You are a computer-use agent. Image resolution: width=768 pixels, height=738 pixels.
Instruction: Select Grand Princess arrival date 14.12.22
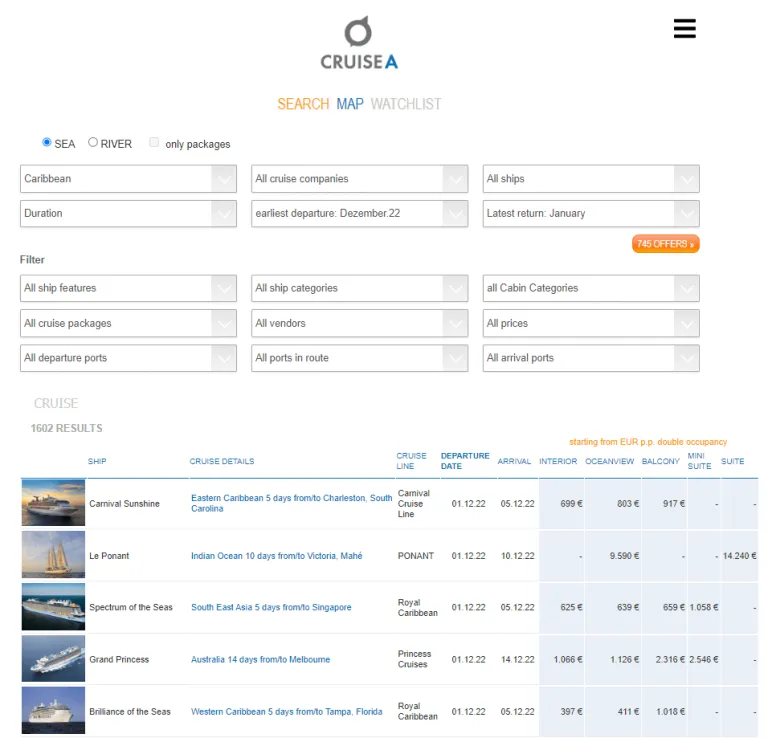pyautogui.click(x=517, y=660)
